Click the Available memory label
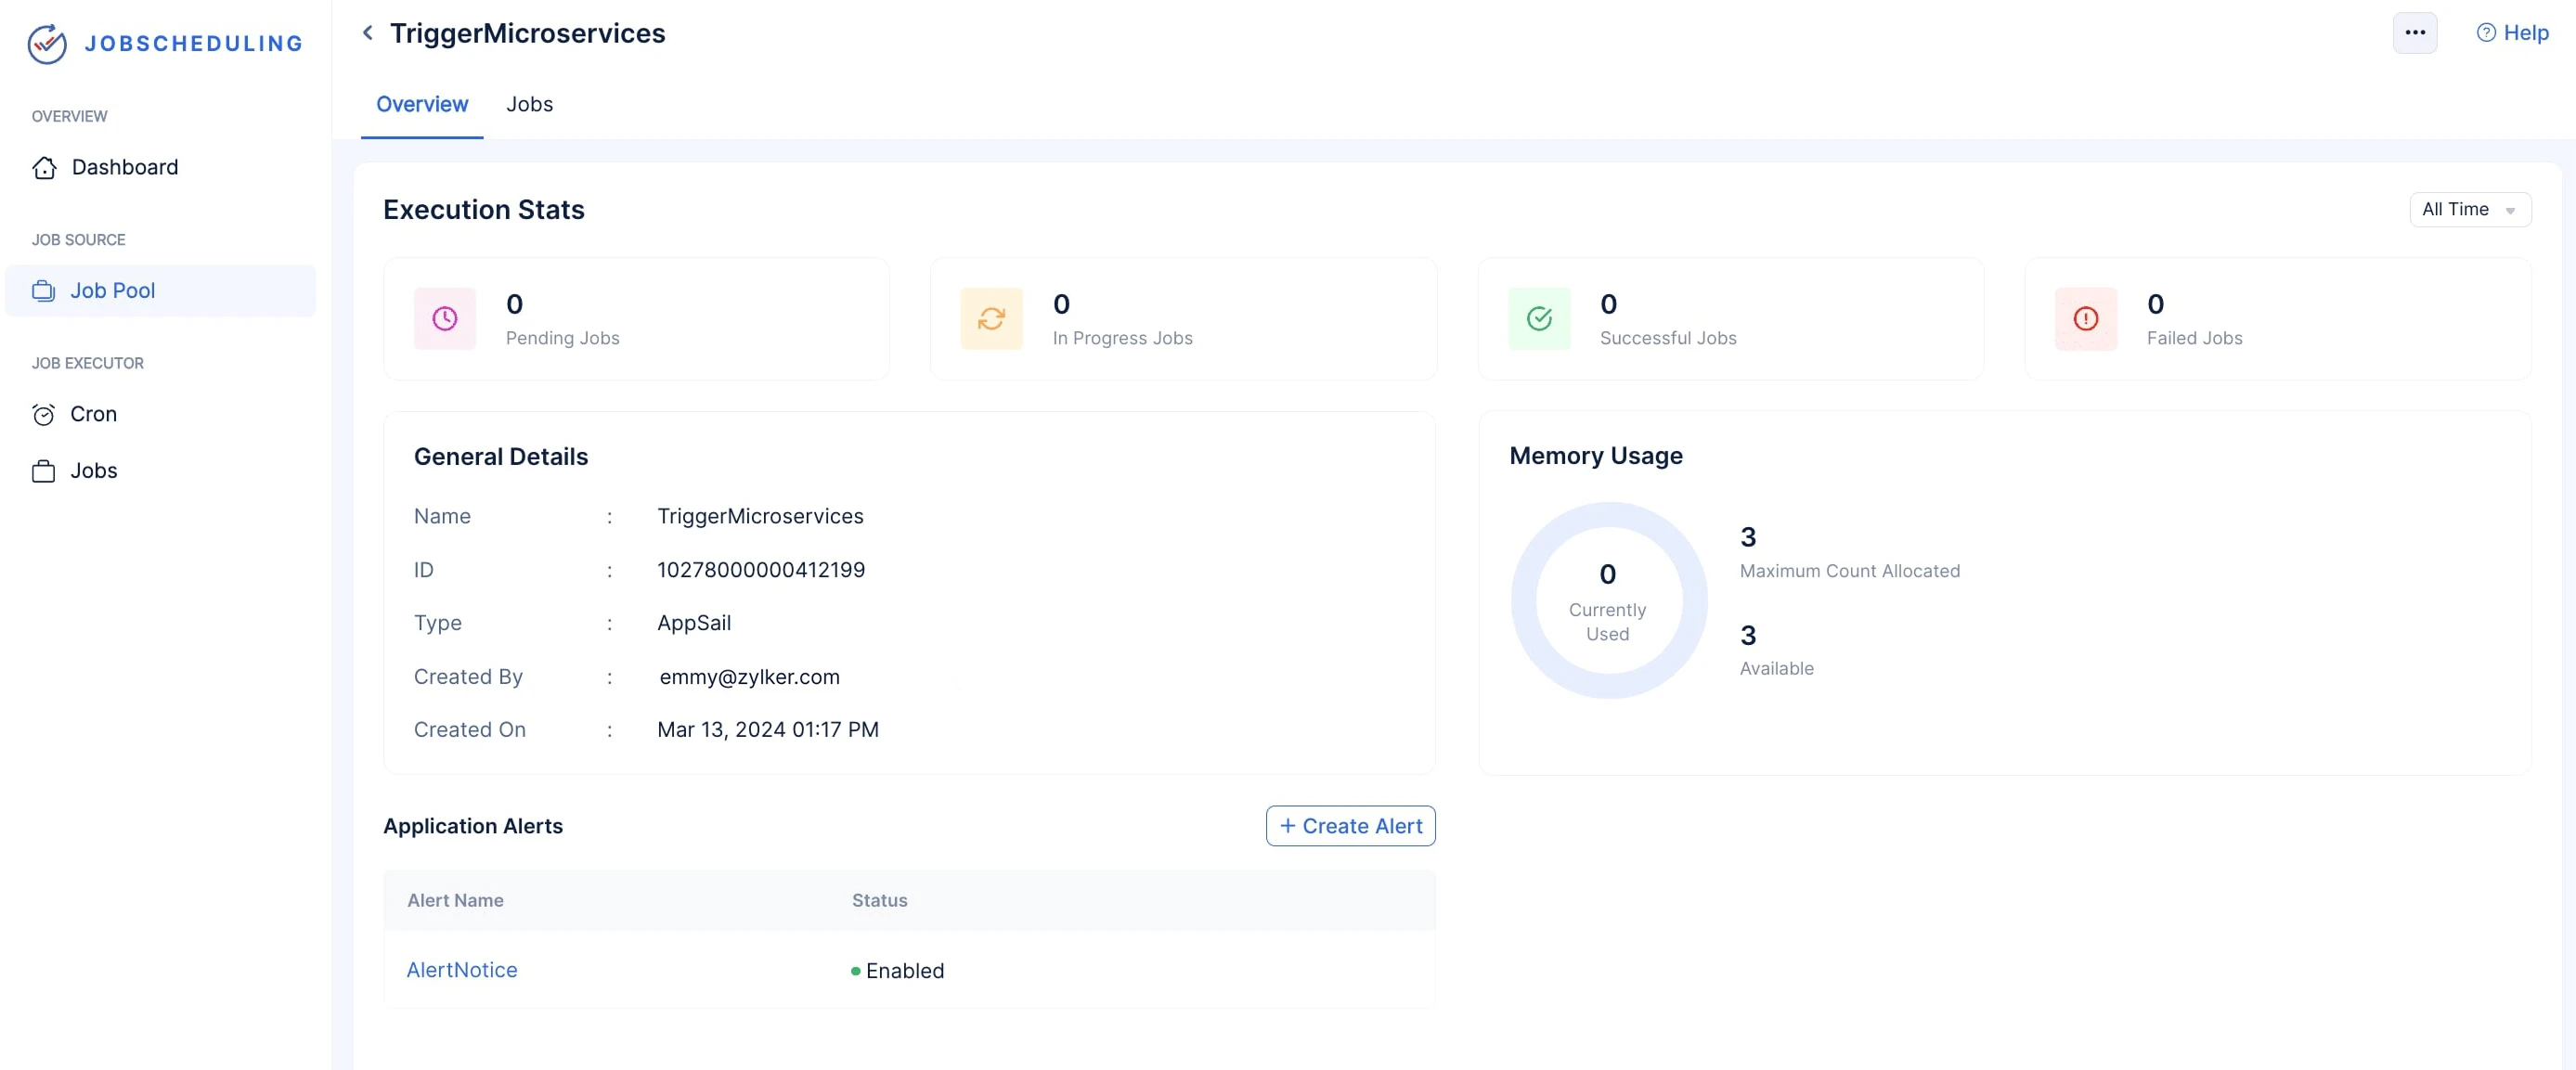This screenshot has height=1070, width=2576. [x=1776, y=668]
